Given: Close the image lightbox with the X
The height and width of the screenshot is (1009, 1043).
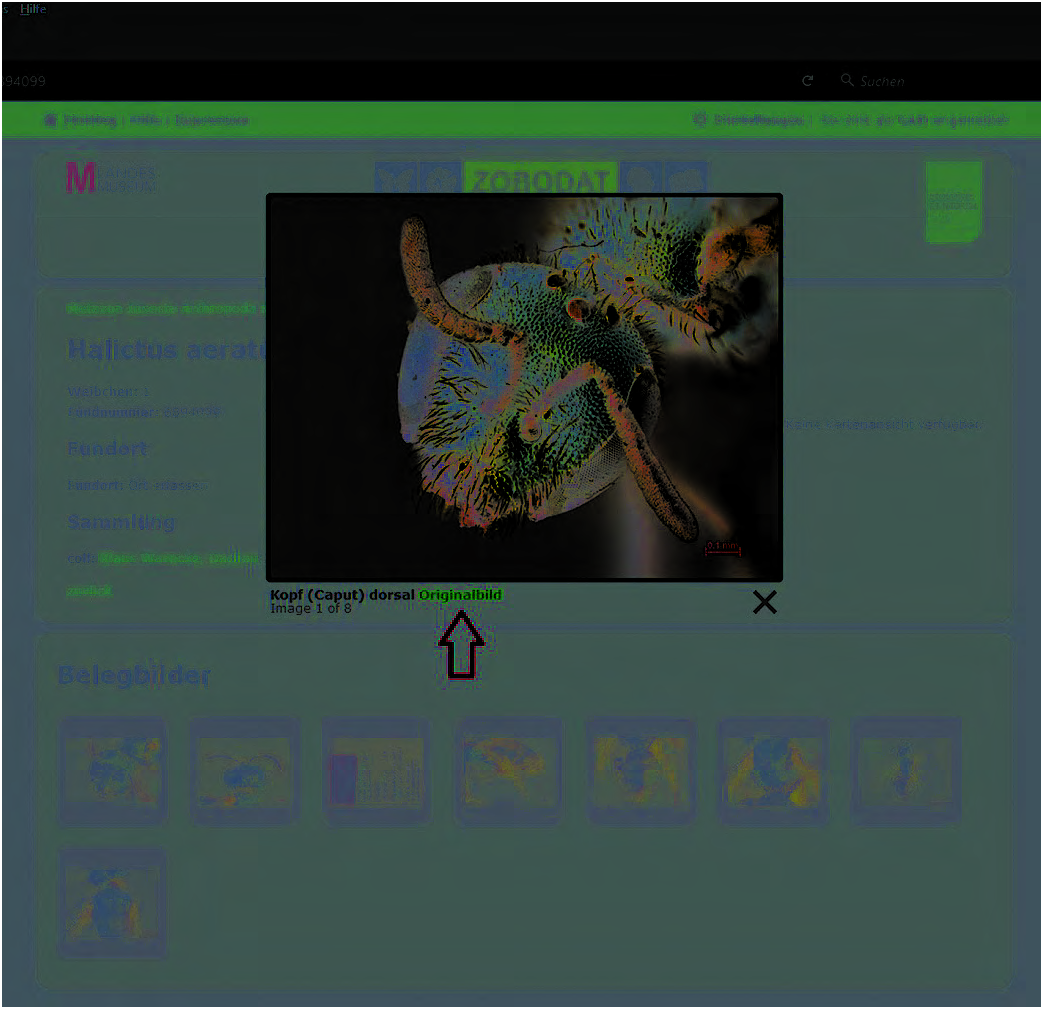Looking at the screenshot, I should 764,602.
